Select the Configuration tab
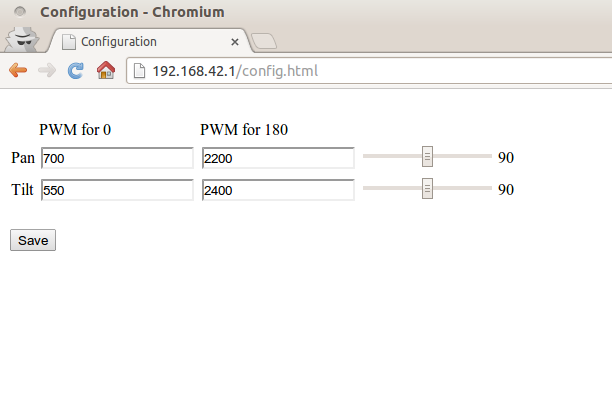This screenshot has width=612, height=404. point(140,42)
